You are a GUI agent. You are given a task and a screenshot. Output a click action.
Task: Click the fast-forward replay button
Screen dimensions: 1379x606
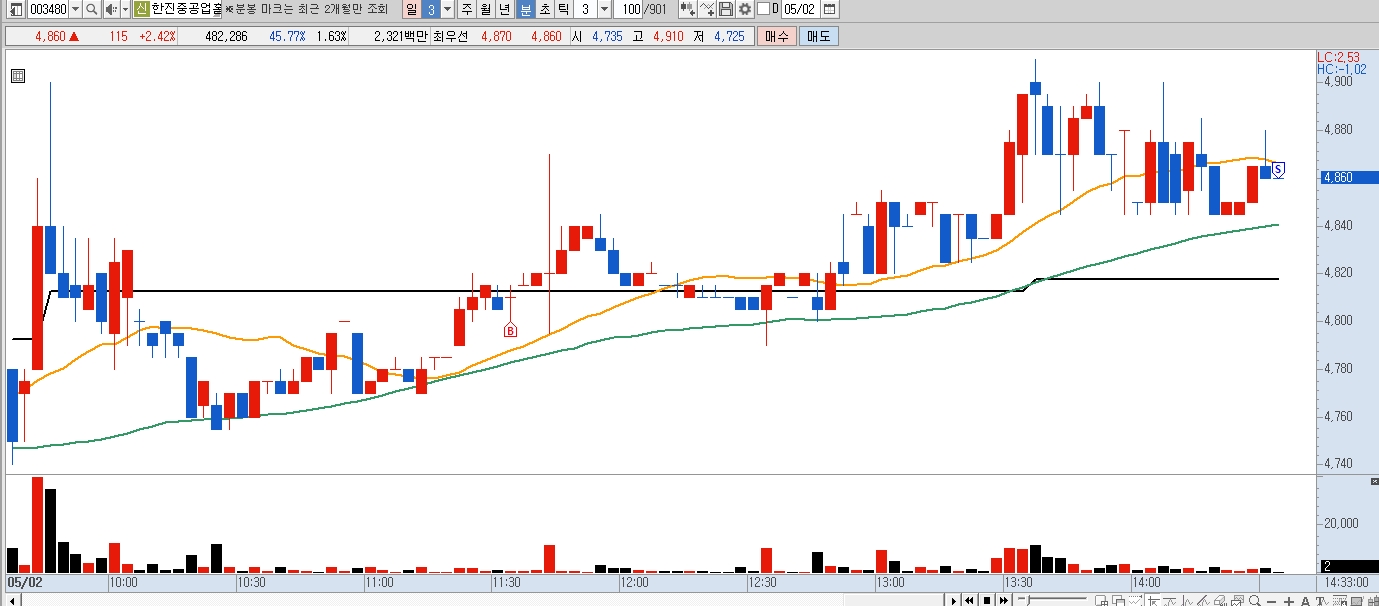1004,600
